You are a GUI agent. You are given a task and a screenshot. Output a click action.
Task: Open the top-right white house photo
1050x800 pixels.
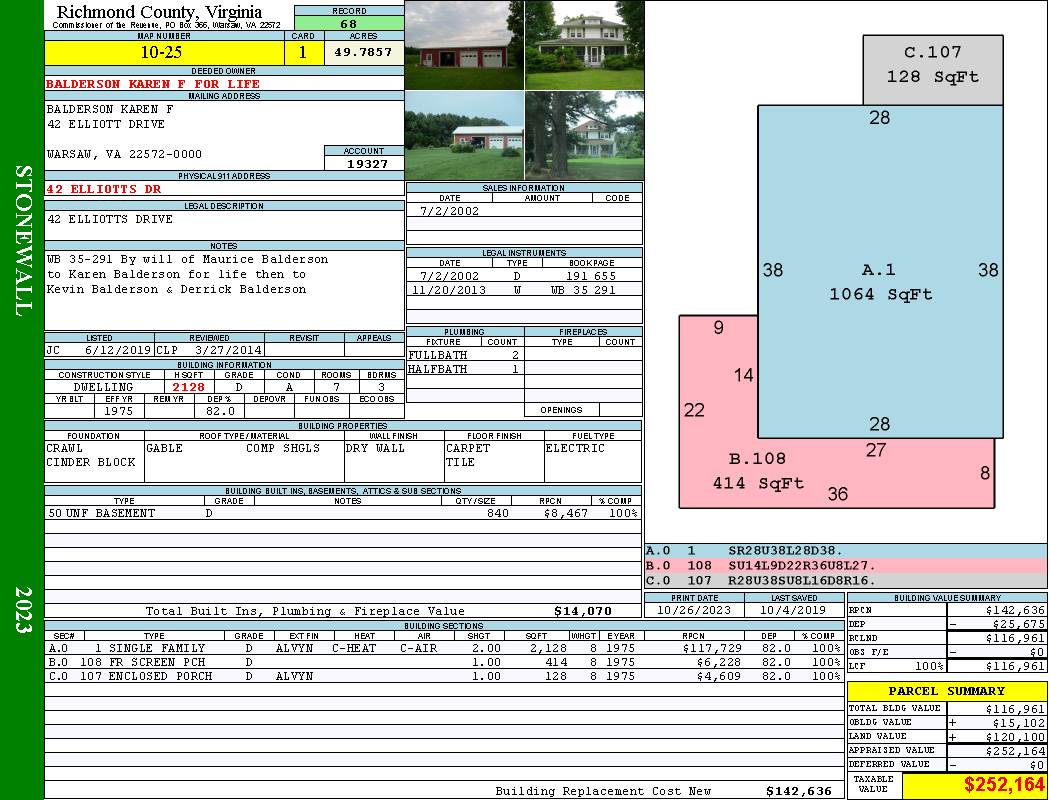(583, 45)
